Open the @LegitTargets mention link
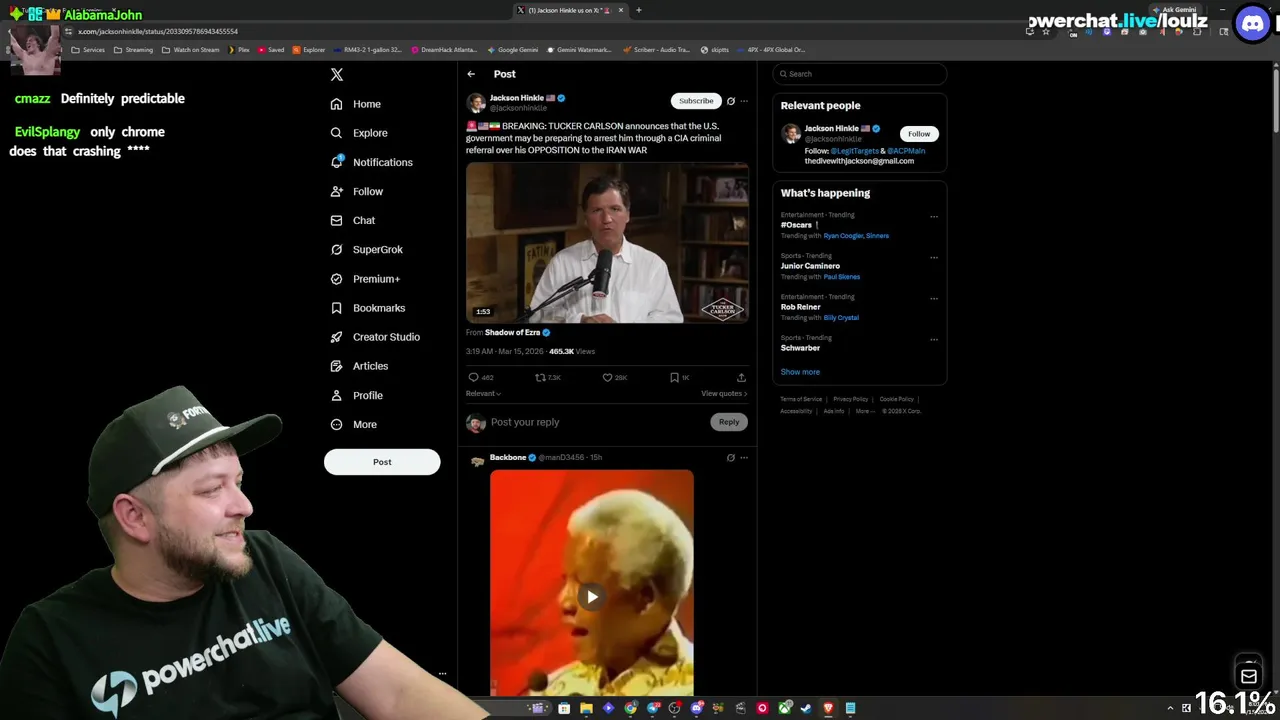Viewport: 1280px width, 720px height. [x=855, y=151]
